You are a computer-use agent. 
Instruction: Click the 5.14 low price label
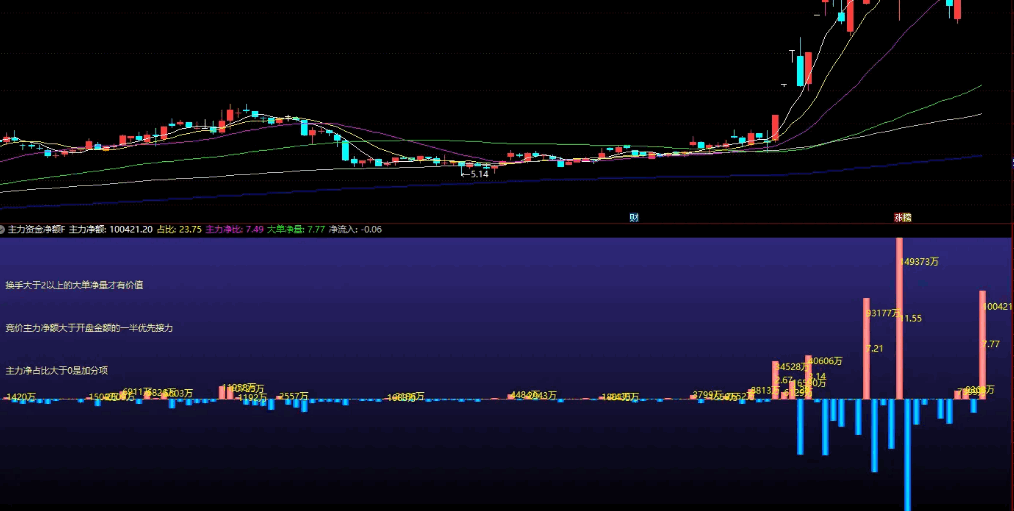click(x=479, y=174)
